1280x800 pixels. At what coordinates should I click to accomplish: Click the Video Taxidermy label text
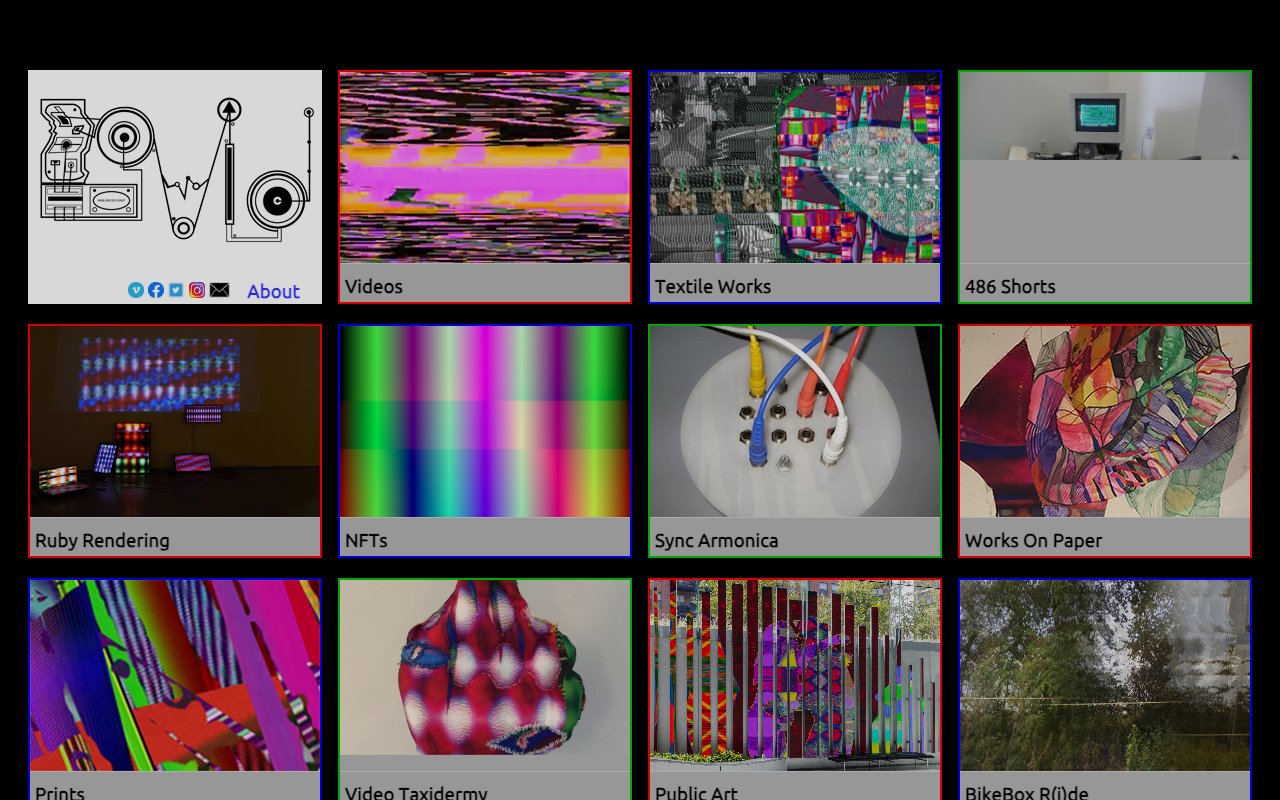tap(416, 793)
